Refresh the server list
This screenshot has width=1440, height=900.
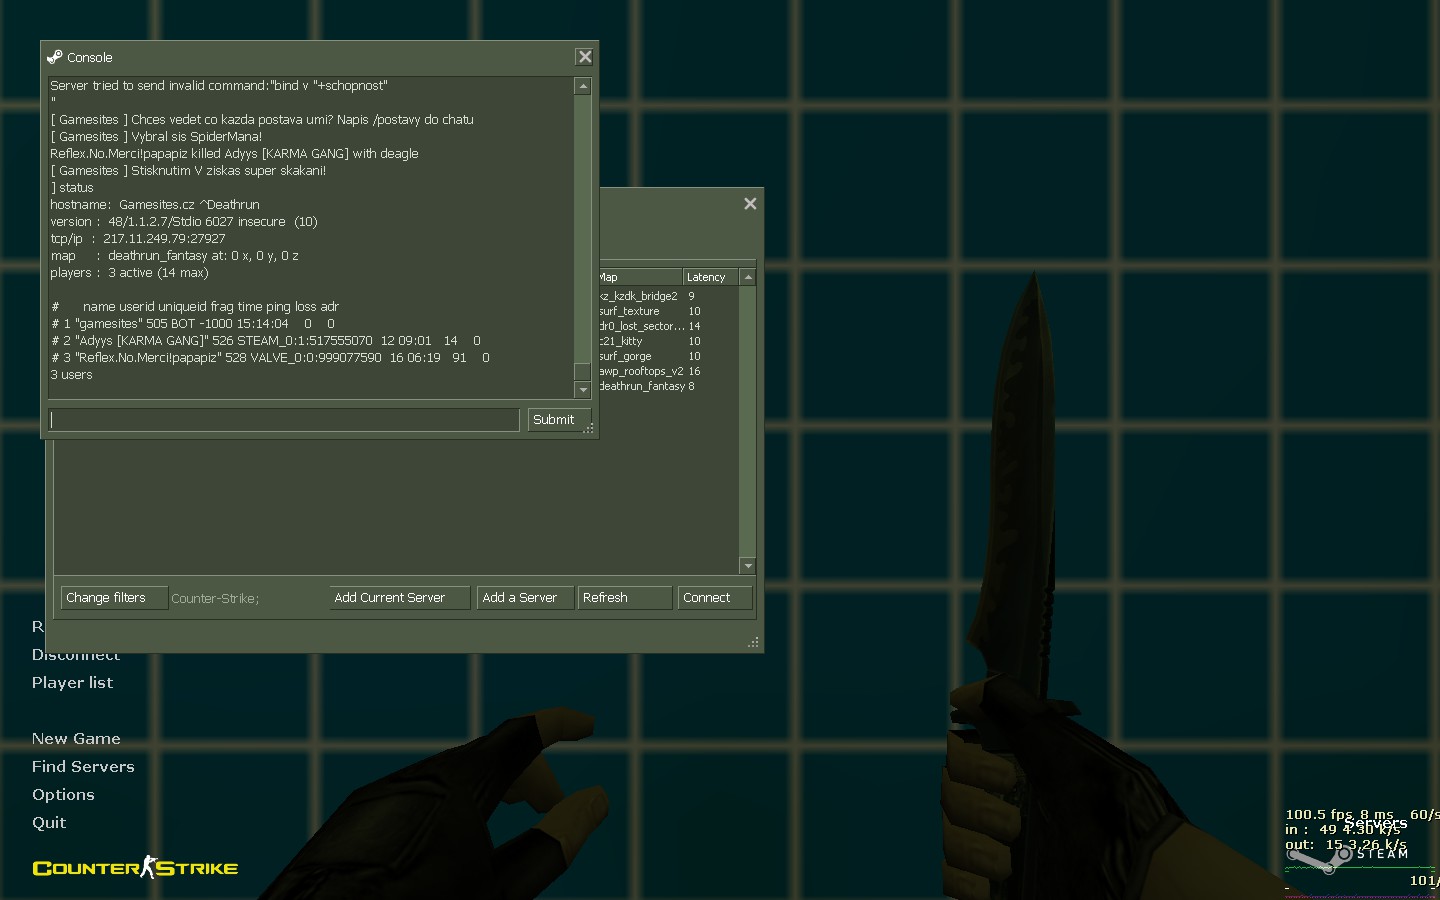(x=625, y=598)
